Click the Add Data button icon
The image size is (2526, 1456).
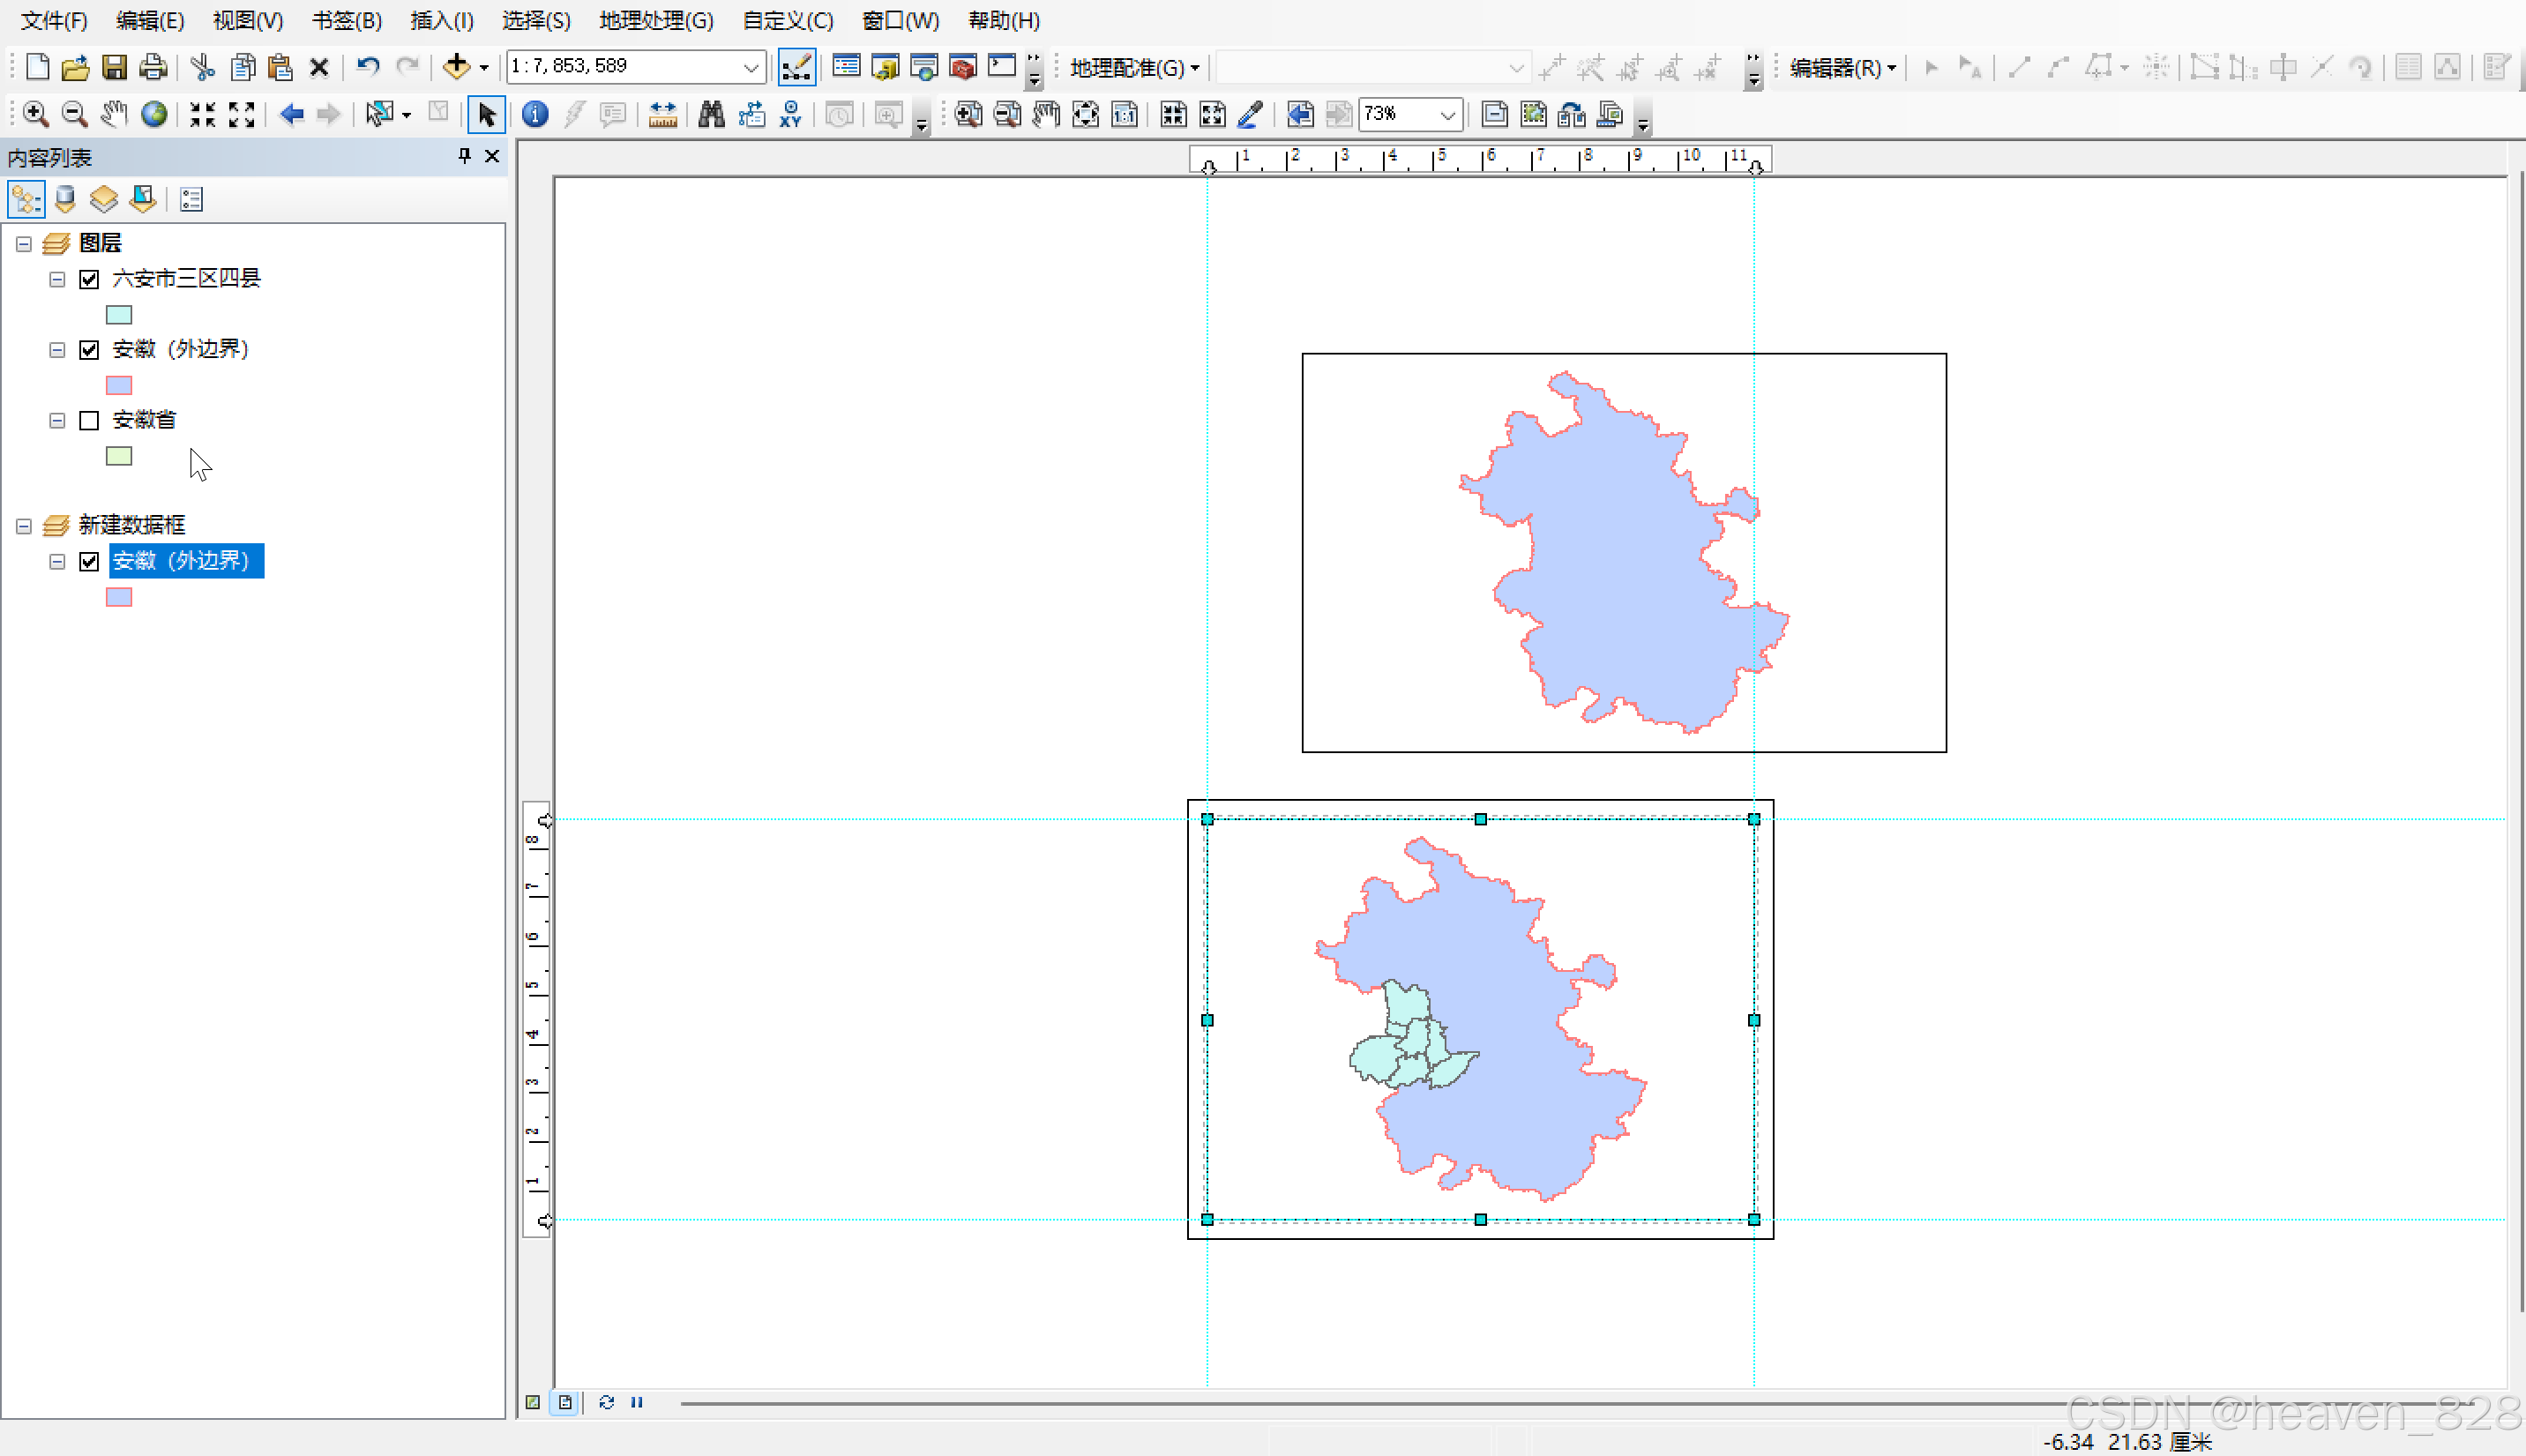pyautogui.click(x=456, y=67)
